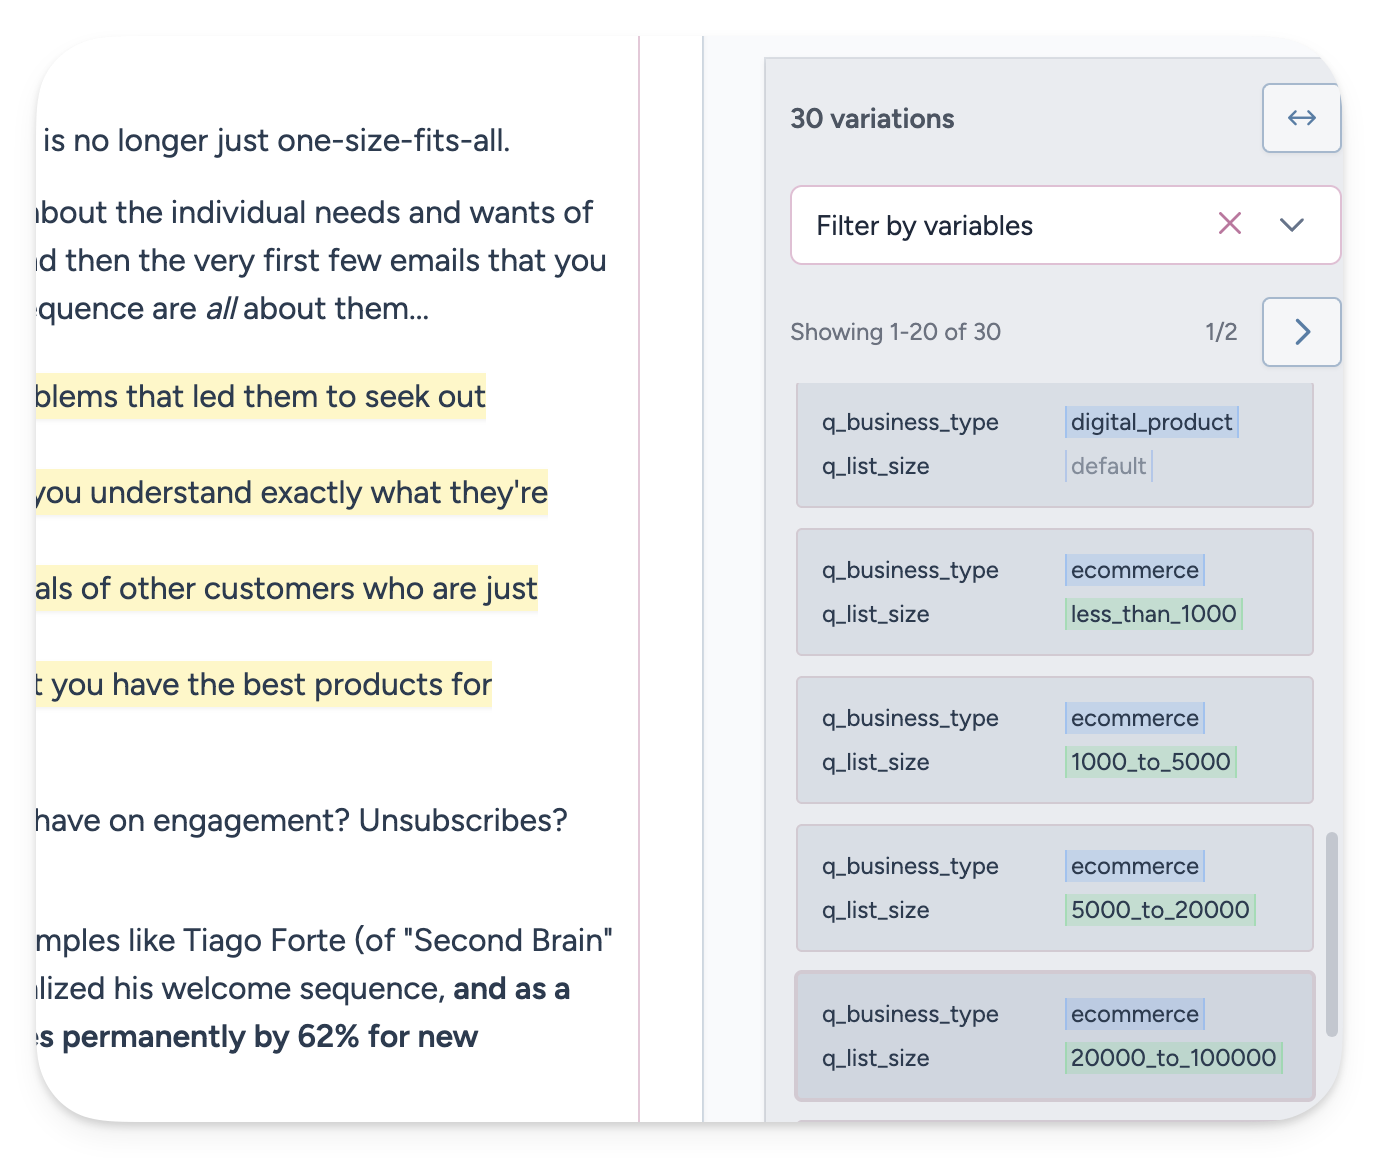Select the digital_product default variation card
Image resolution: width=1379 pixels, height=1158 pixels.
1055,444
